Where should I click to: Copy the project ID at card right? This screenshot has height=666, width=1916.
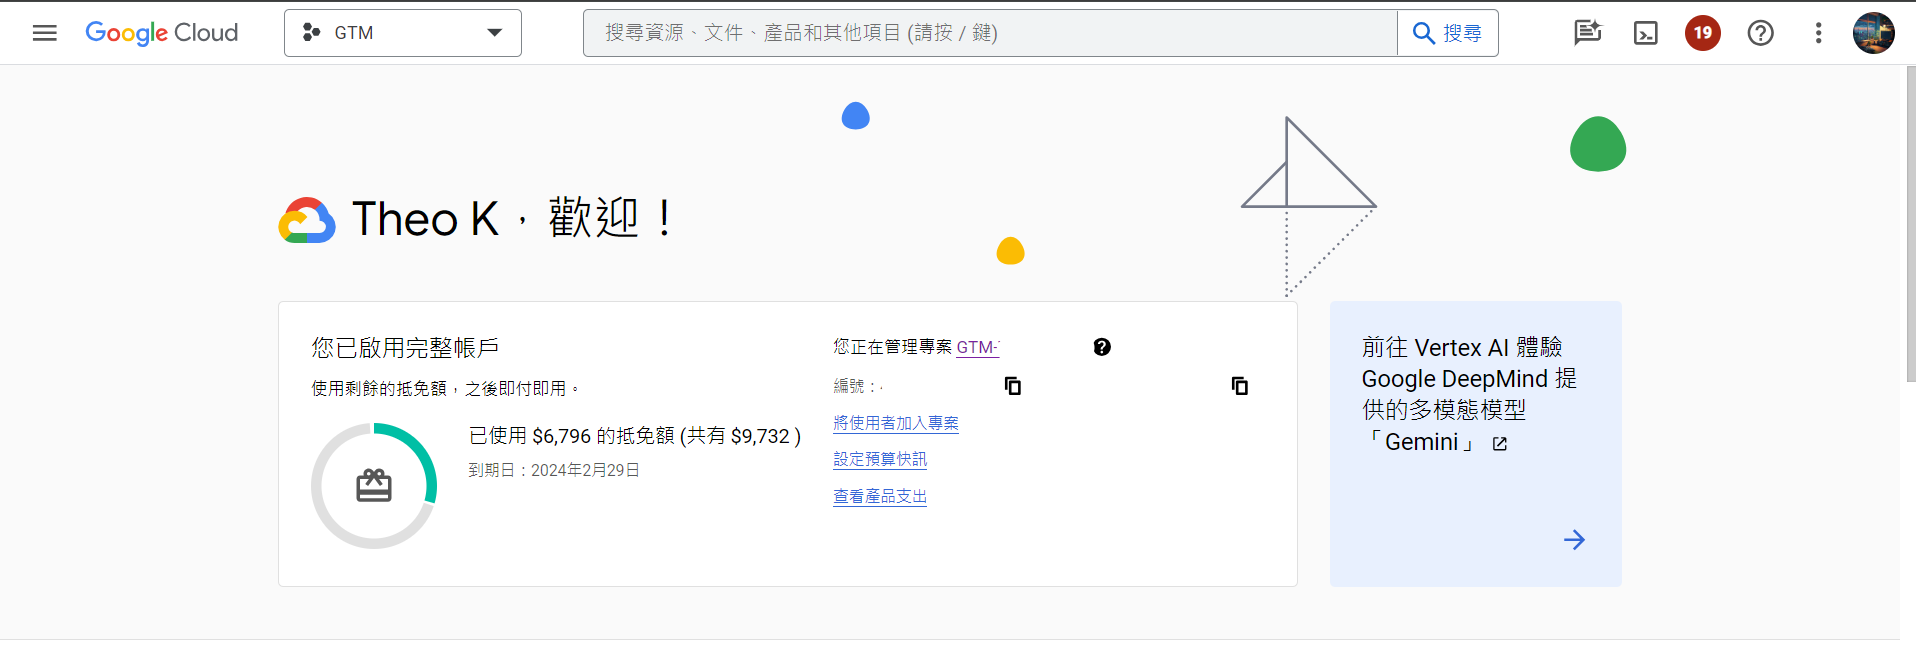(1240, 386)
